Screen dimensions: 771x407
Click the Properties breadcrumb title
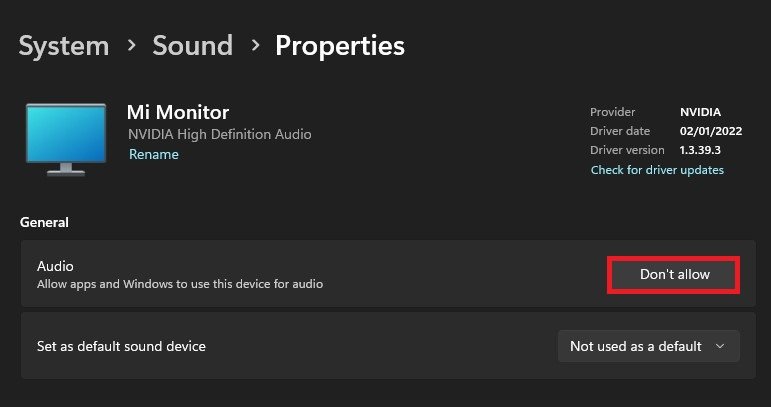[340, 46]
